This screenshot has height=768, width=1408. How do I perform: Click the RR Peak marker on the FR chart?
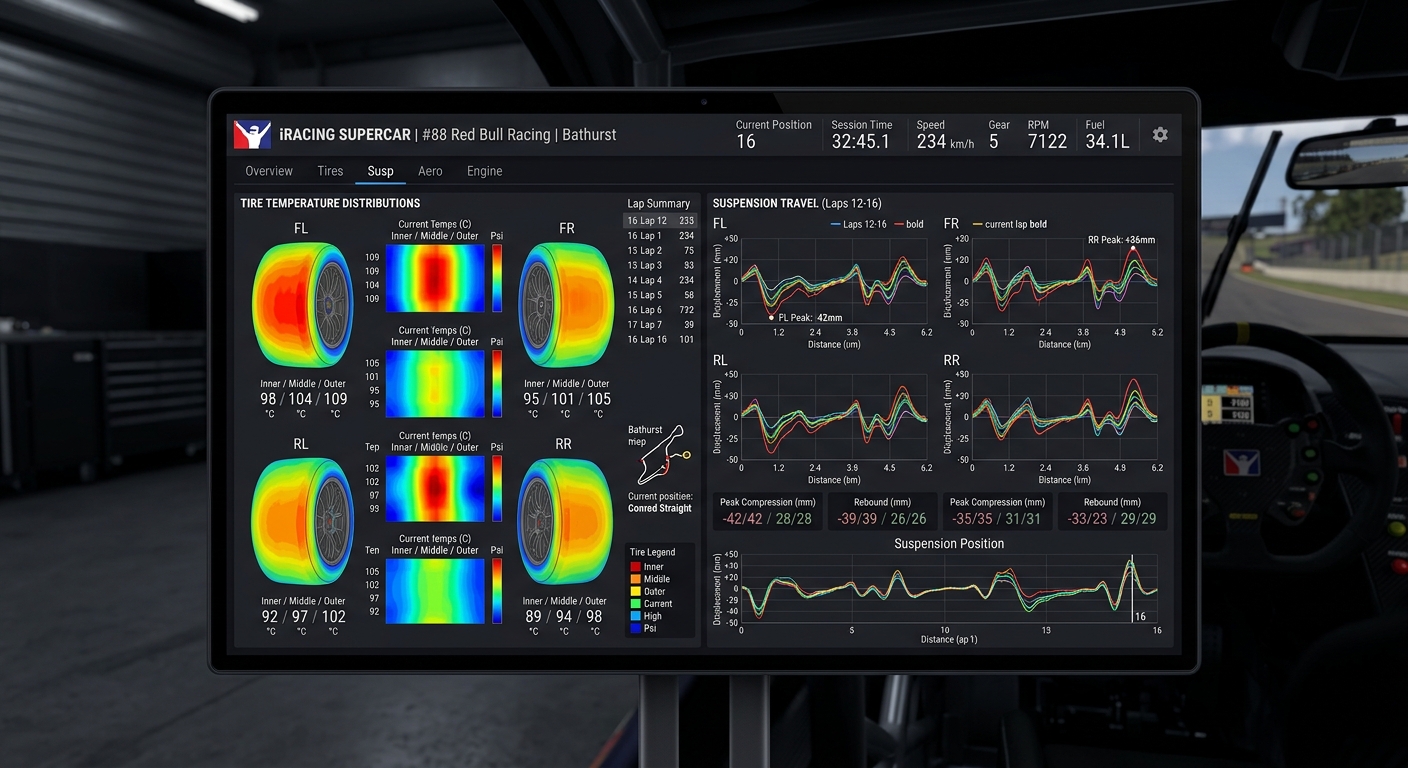1133,249
